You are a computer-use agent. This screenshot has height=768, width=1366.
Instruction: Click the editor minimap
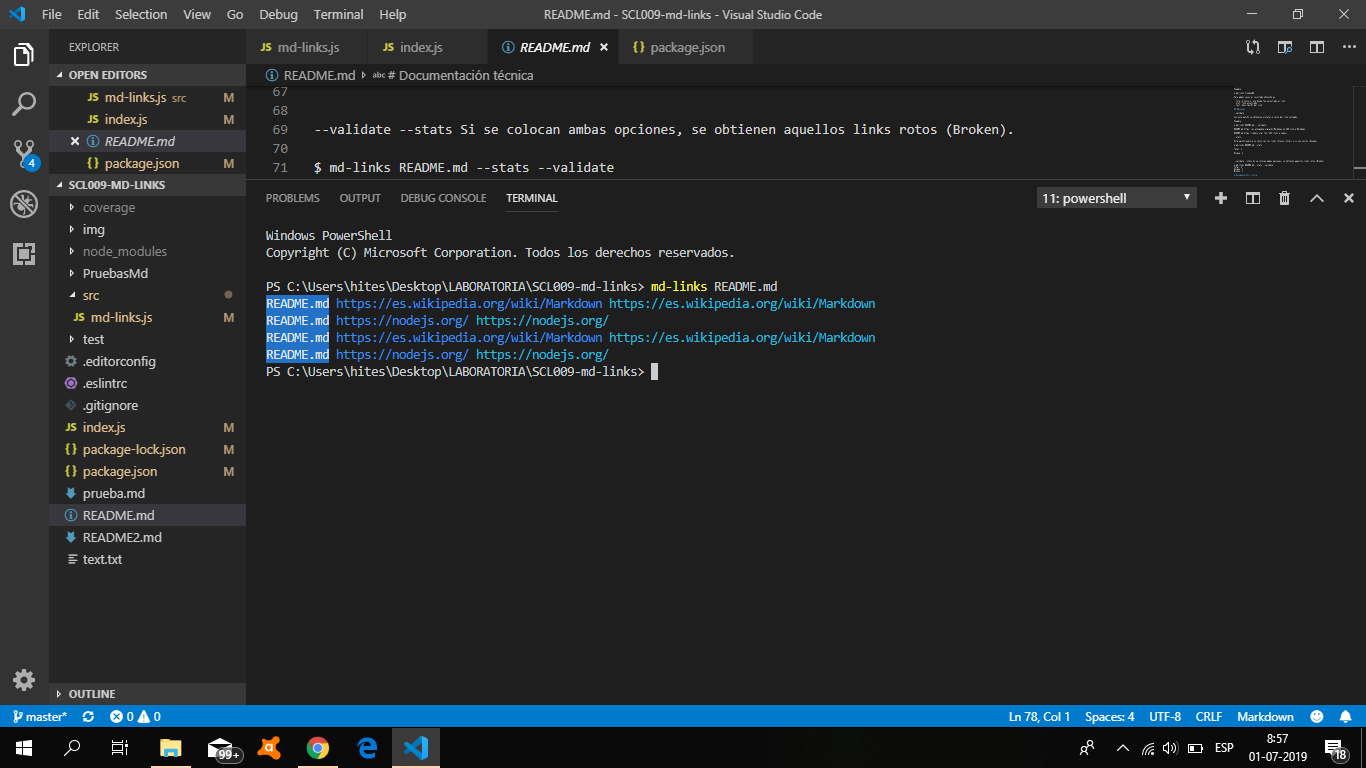click(x=1292, y=132)
